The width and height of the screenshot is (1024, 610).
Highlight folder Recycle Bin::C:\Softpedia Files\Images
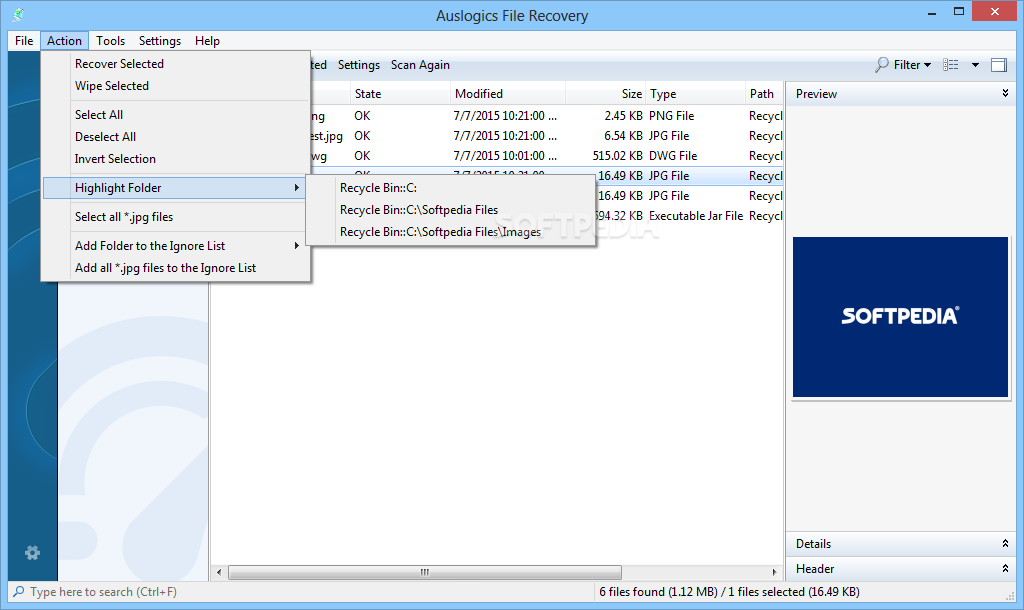click(x=451, y=232)
